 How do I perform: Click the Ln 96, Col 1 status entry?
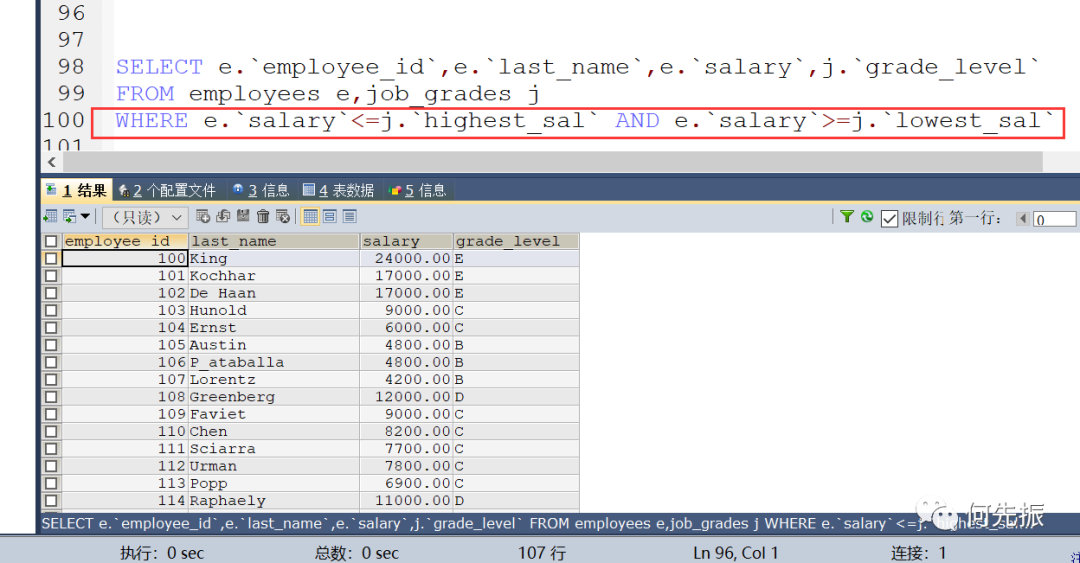click(x=736, y=553)
